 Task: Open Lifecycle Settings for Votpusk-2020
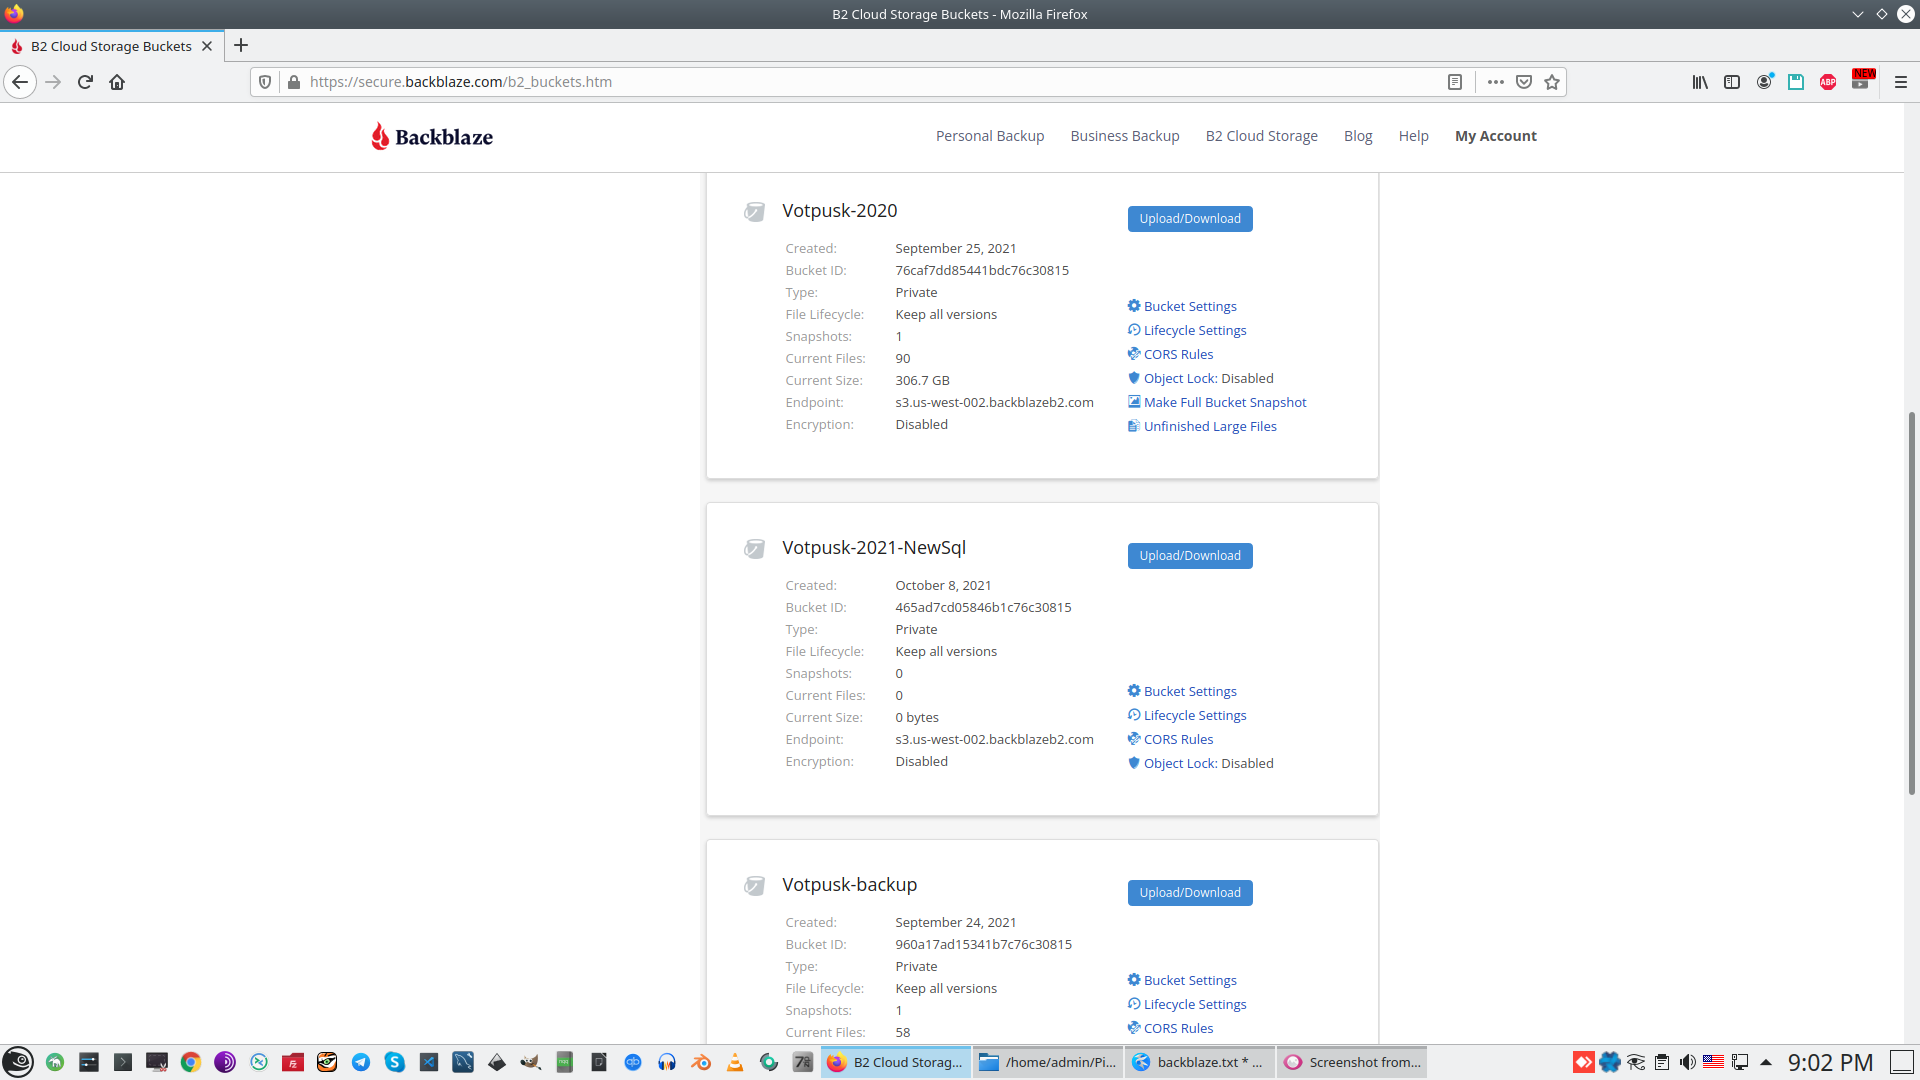[1194, 330]
